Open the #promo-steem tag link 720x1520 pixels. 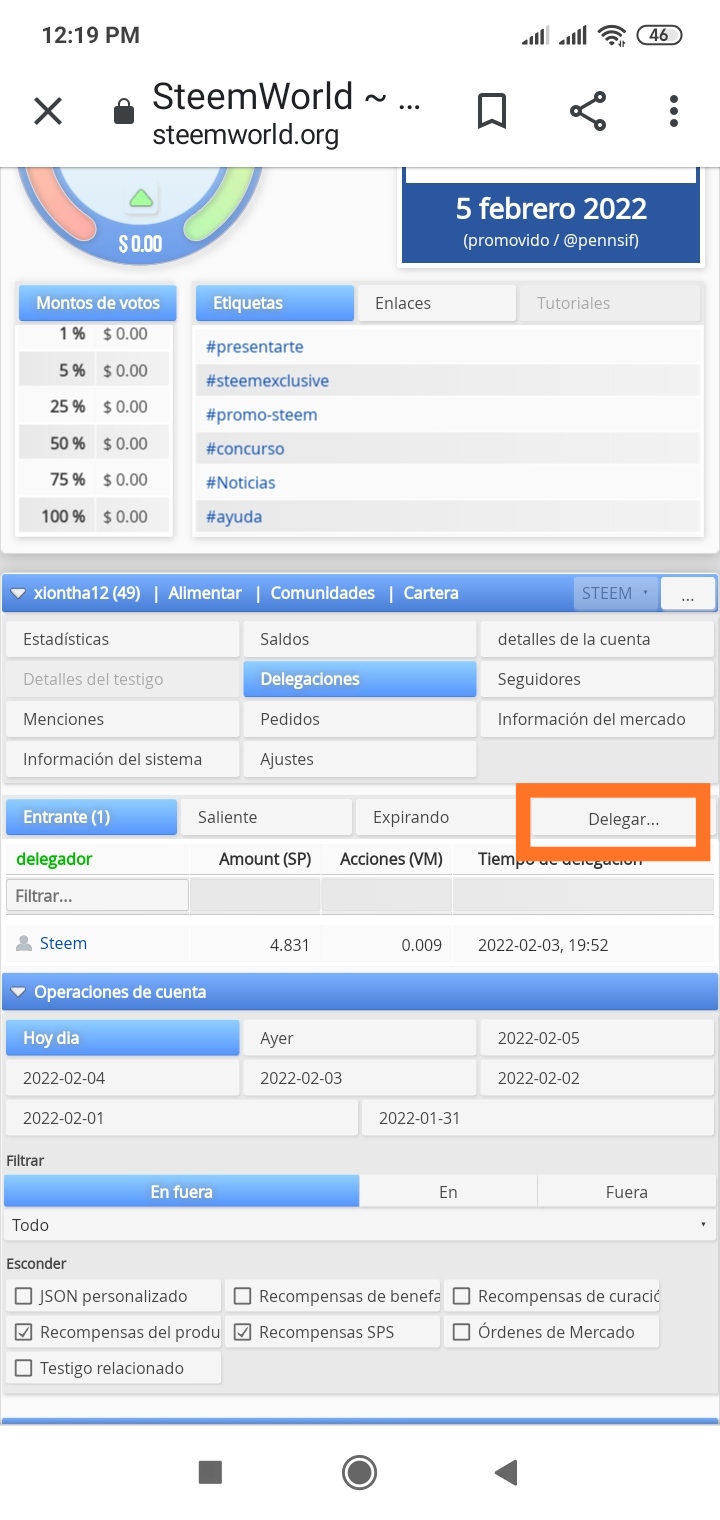pyautogui.click(x=262, y=415)
